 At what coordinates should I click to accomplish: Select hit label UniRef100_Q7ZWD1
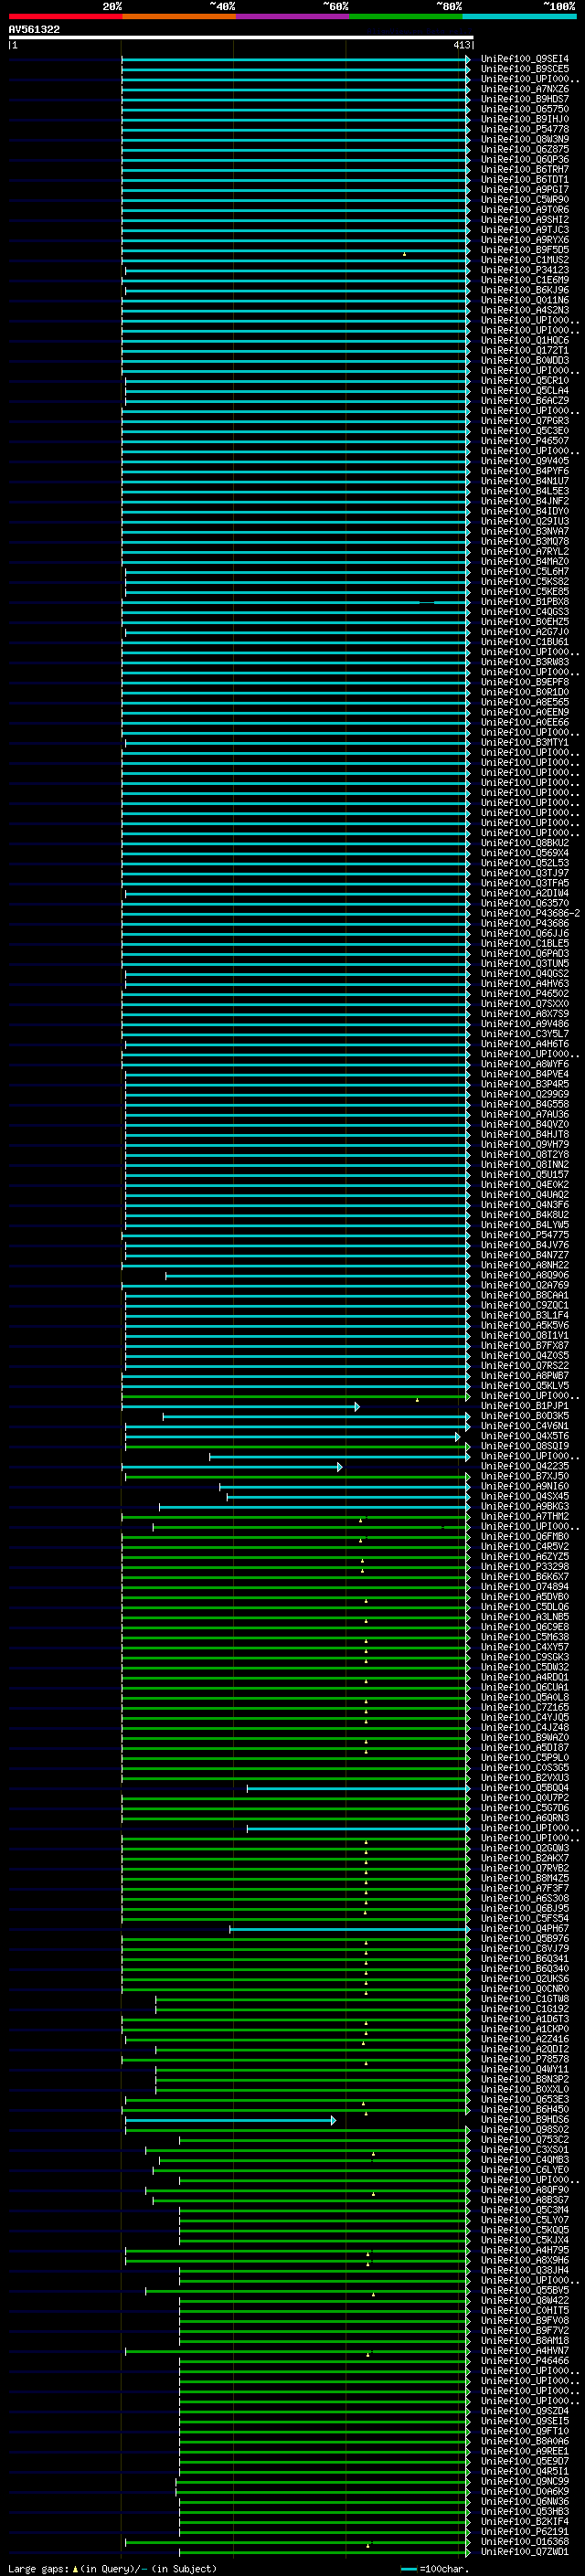525,2551
